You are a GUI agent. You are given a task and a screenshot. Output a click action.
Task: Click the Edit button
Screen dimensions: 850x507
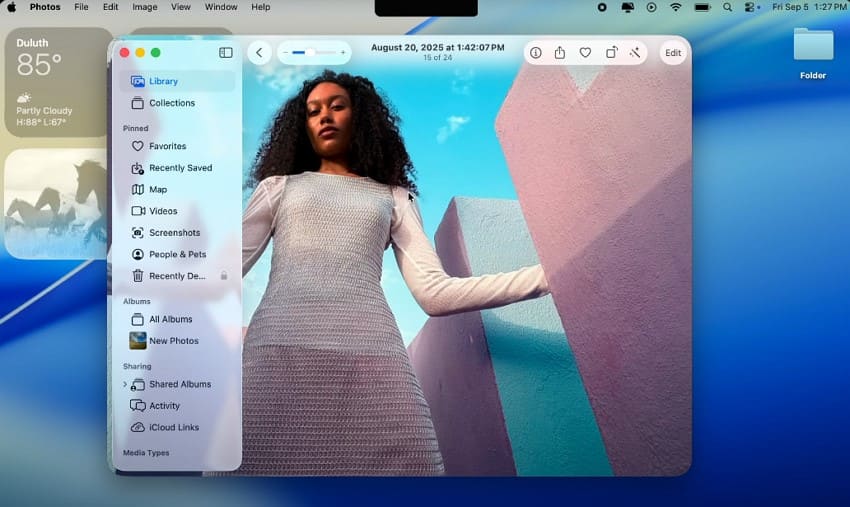[x=673, y=53]
